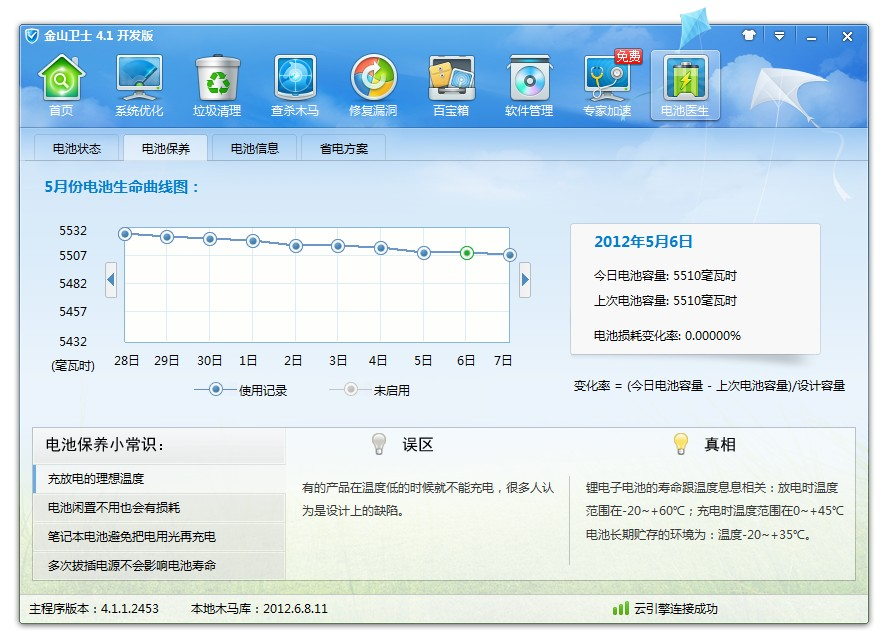This screenshot has width=888, height=632.
Task: Close the 金山卫士 window
Action: click(847, 37)
